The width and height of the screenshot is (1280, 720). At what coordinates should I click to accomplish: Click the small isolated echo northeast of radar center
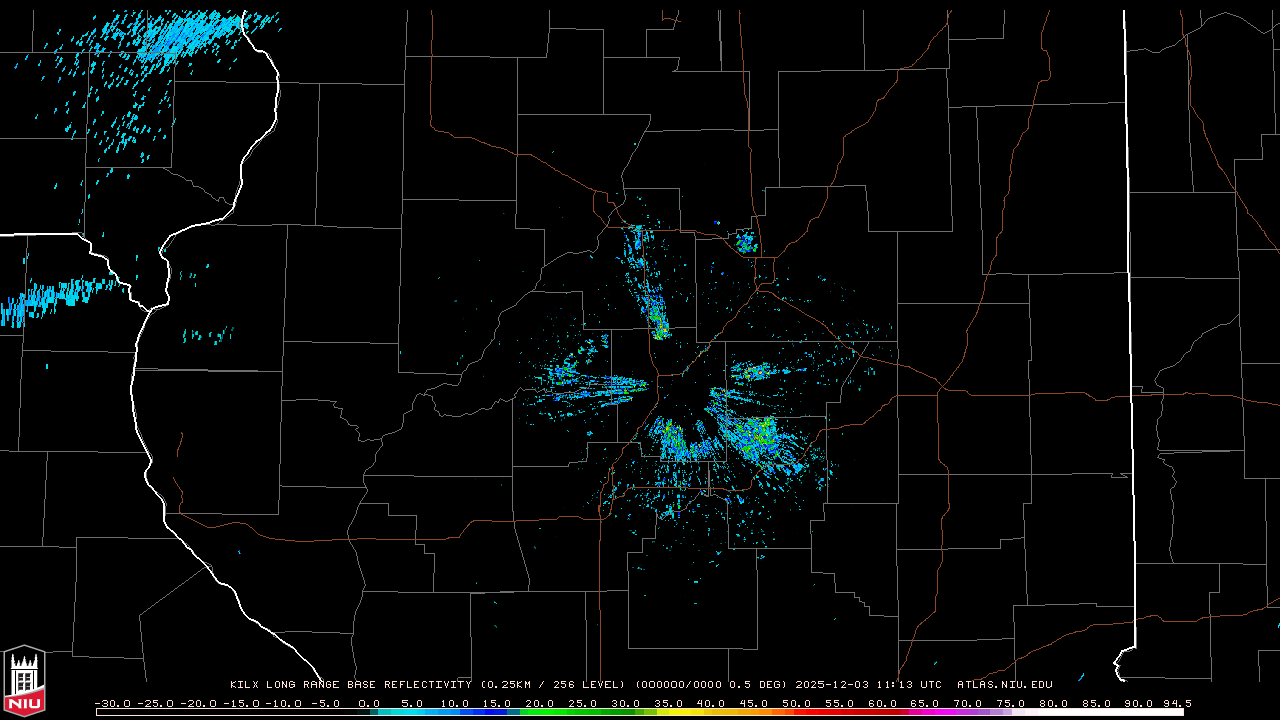point(745,241)
